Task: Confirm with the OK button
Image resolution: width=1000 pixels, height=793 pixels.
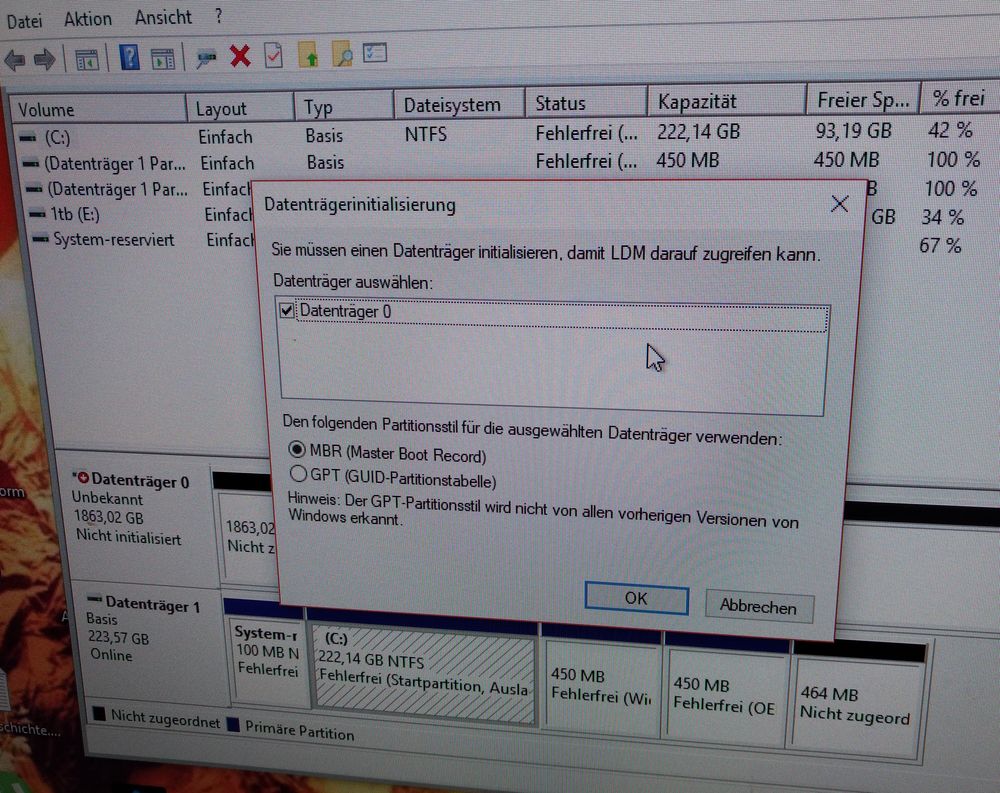Action: (x=636, y=598)
